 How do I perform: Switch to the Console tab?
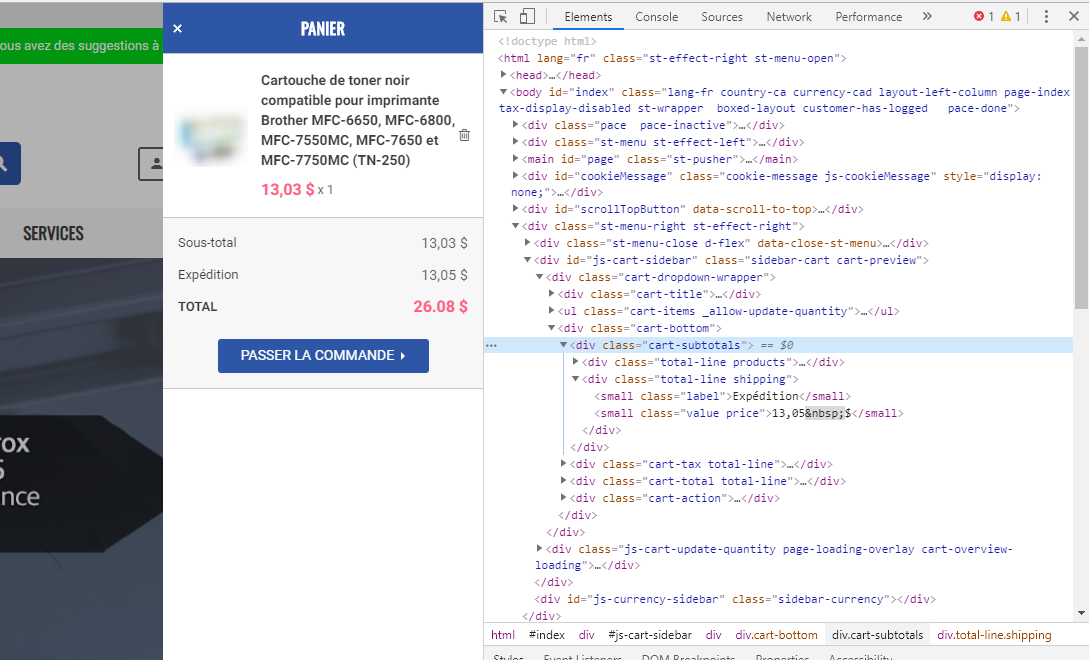(656, 17)
